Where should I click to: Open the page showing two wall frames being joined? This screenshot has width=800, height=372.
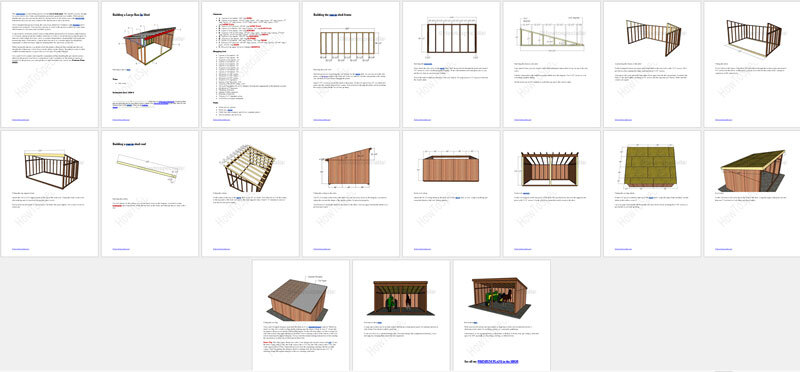point(652,64)
